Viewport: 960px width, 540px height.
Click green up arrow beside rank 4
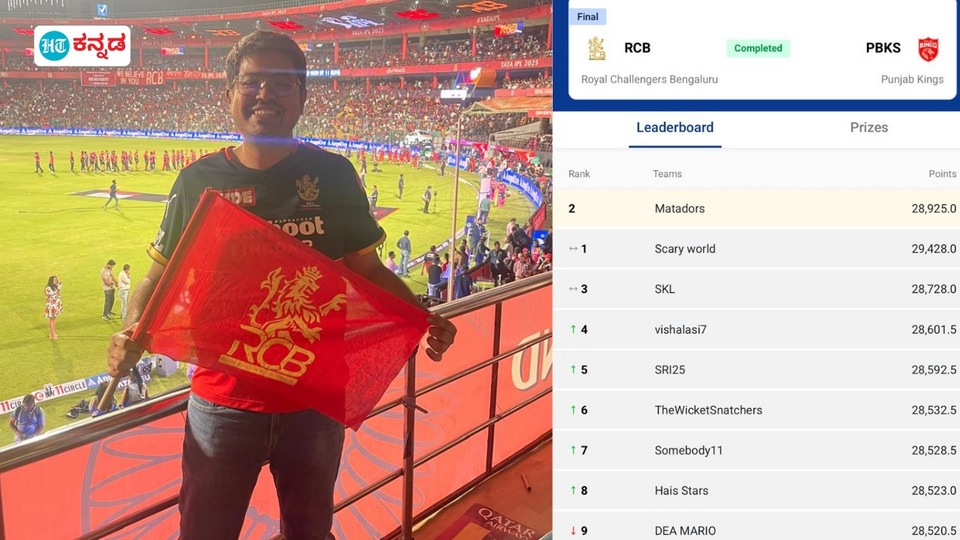(573, 329)
